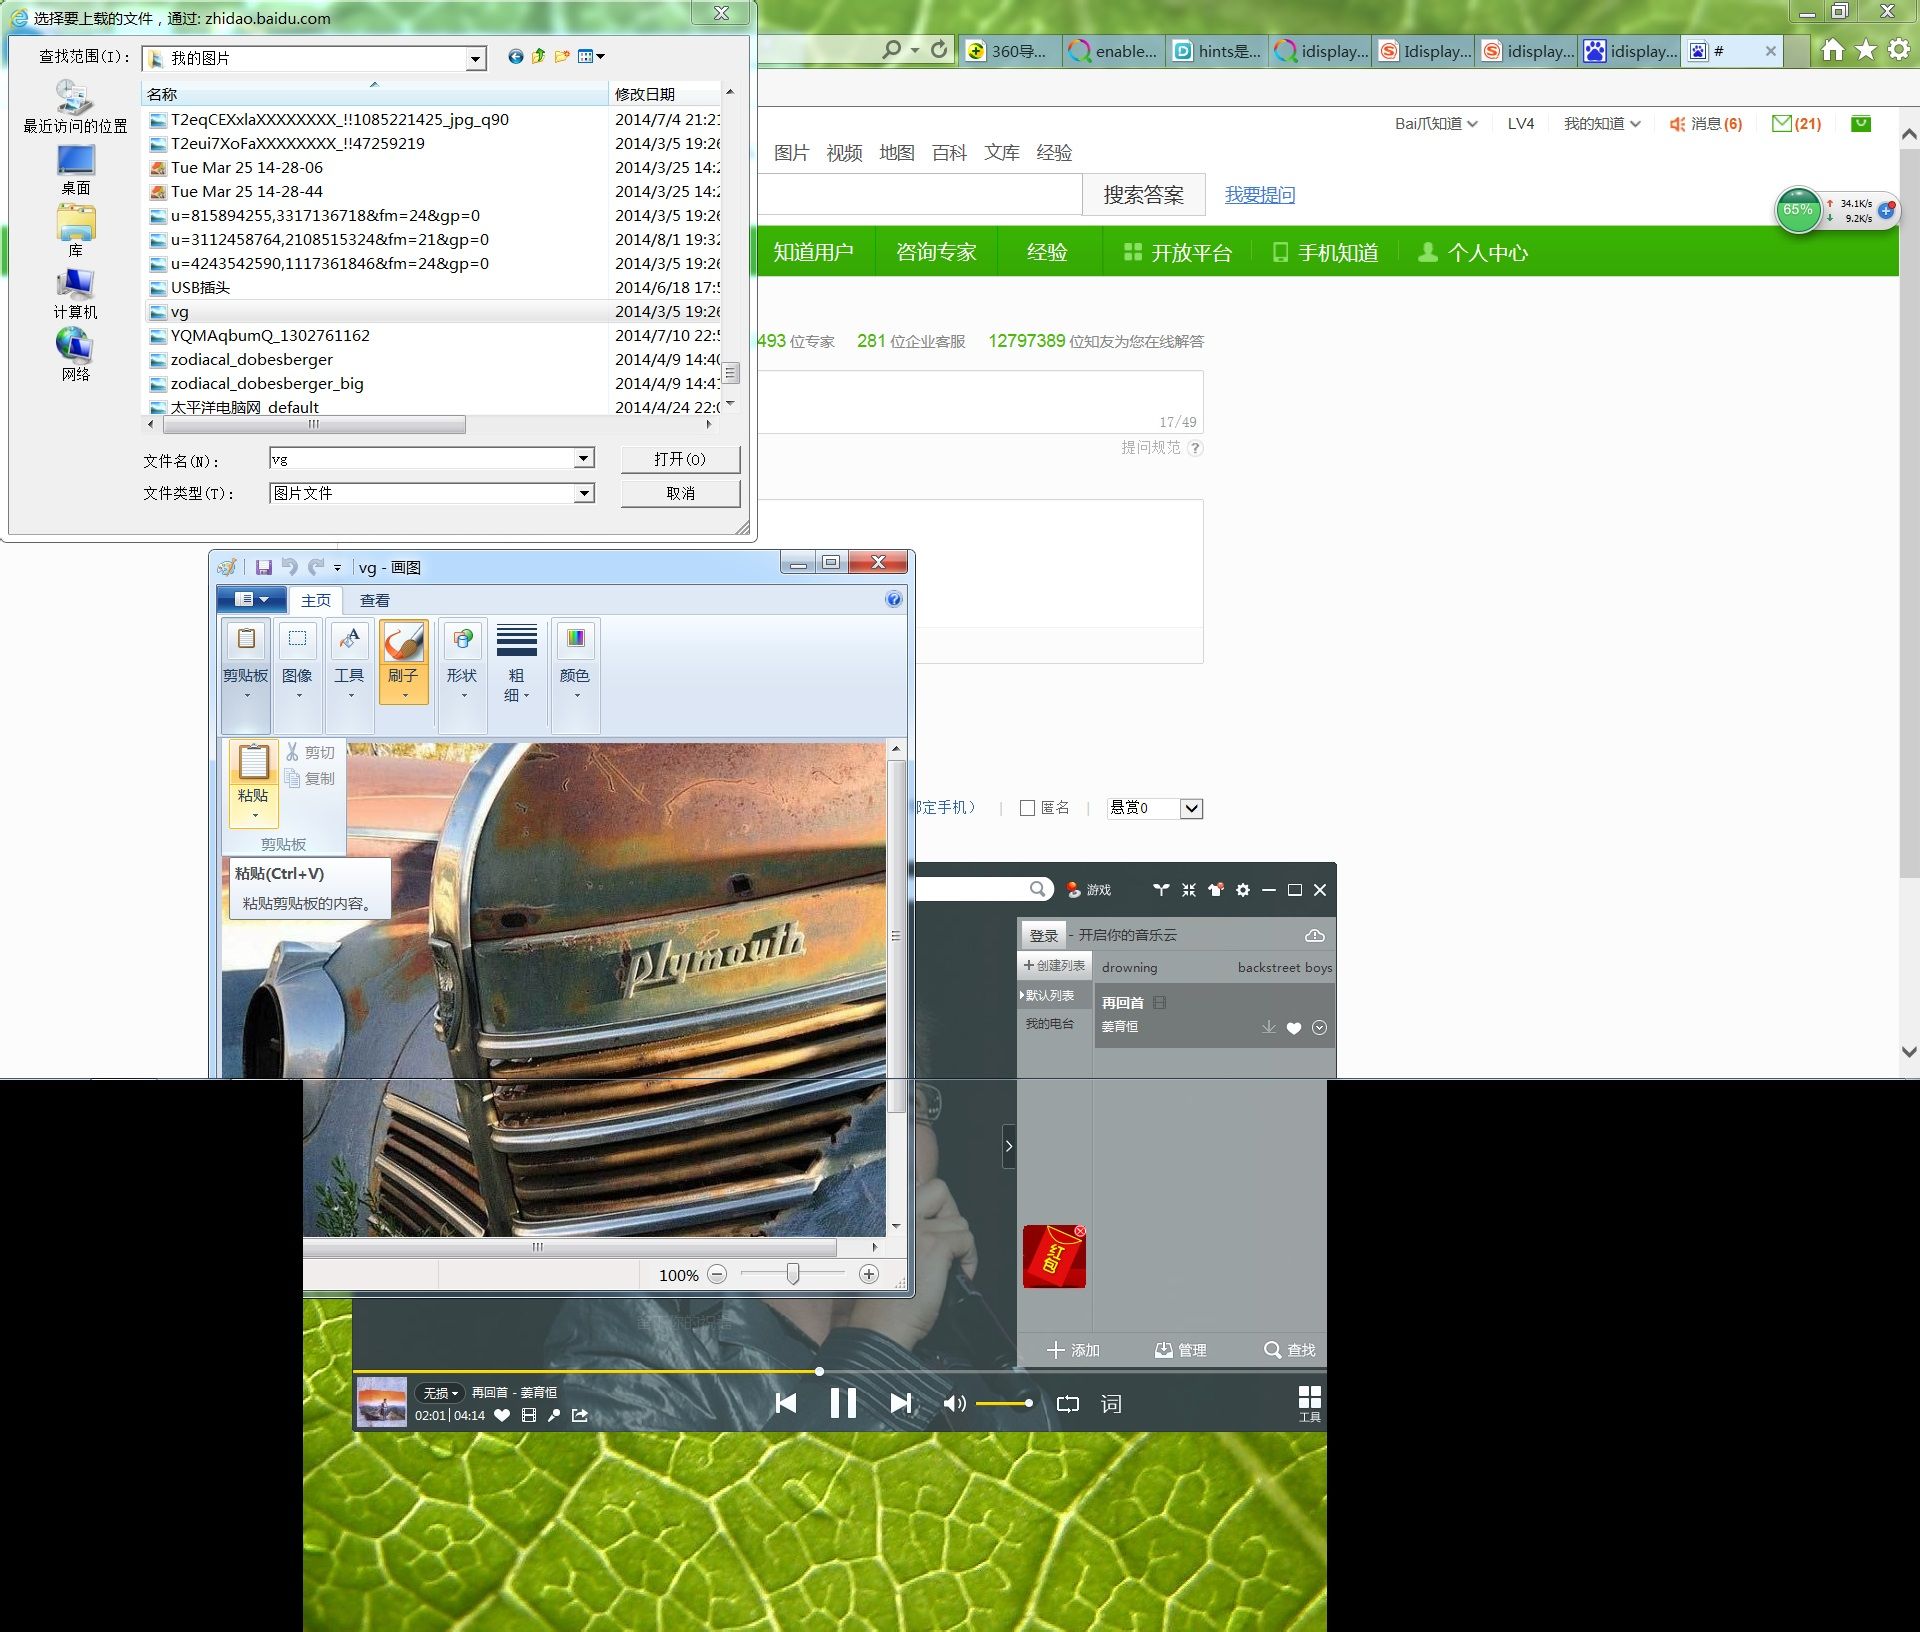Open the 文件类型 file type dropdown
The height and width of the screenshot is (1632, 1920).
click(583, 493)
